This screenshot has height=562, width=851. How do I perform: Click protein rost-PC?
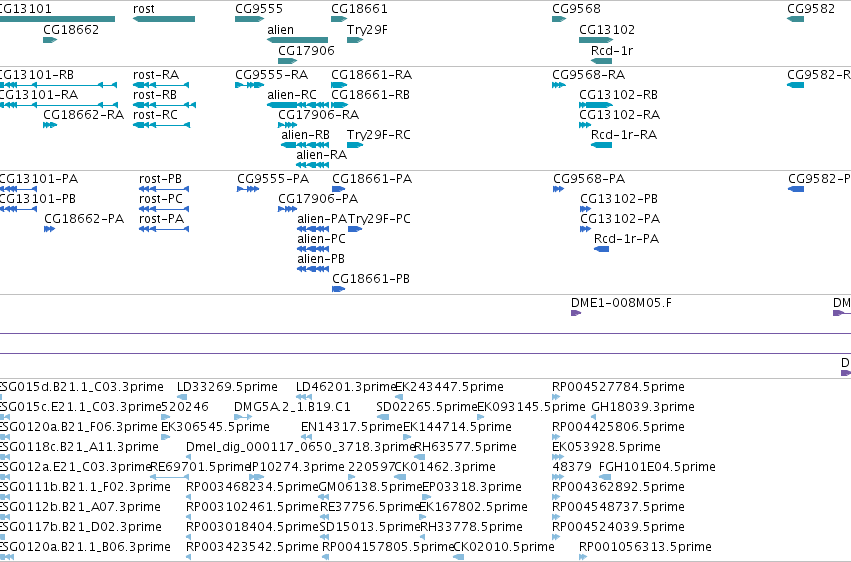click(x=164, y=209)
